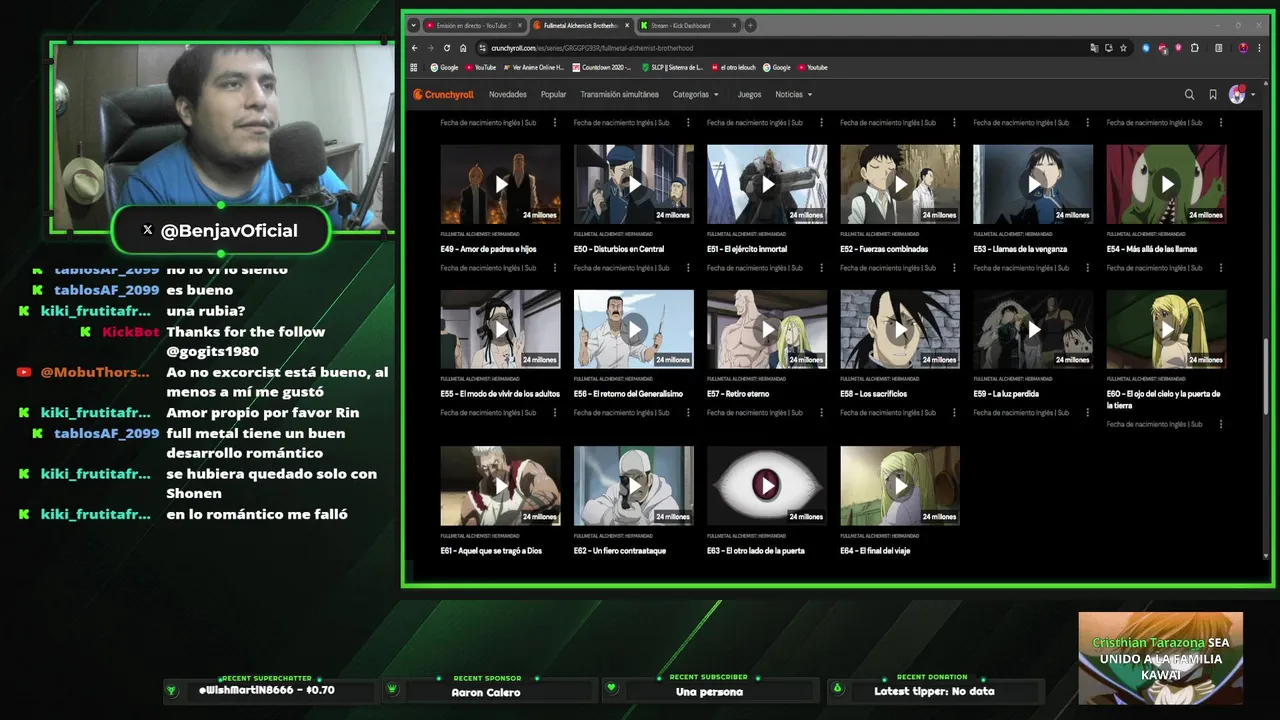The image size is (1280, 720).
Task: Open the Crunchyroll watchlist bookmark icon
Action: coord(1213,94)
